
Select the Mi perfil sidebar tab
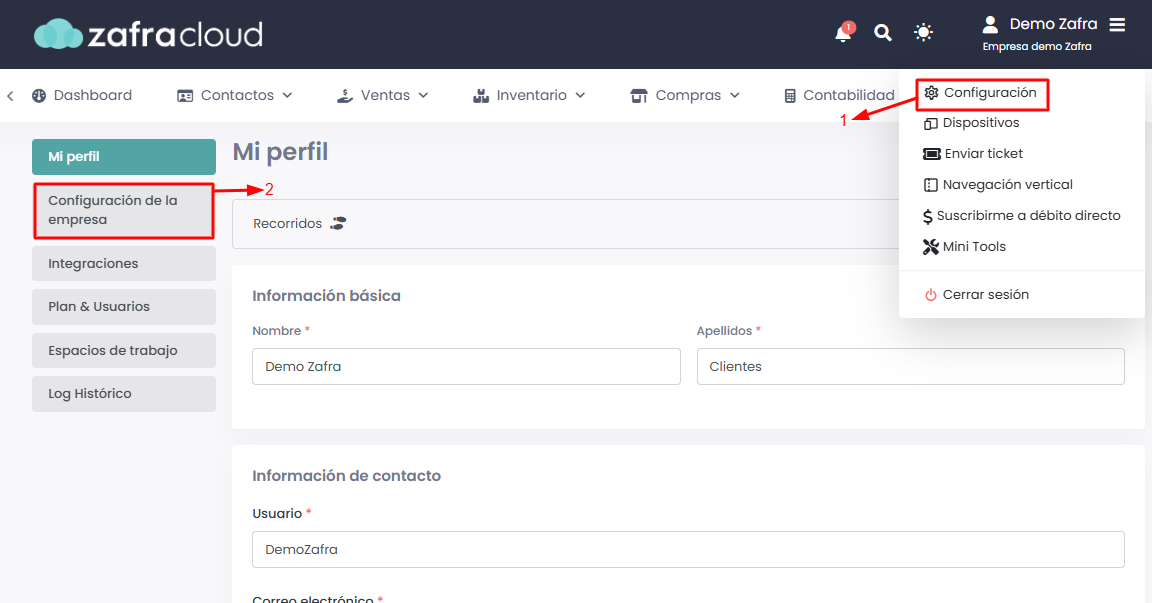[123, 156]
